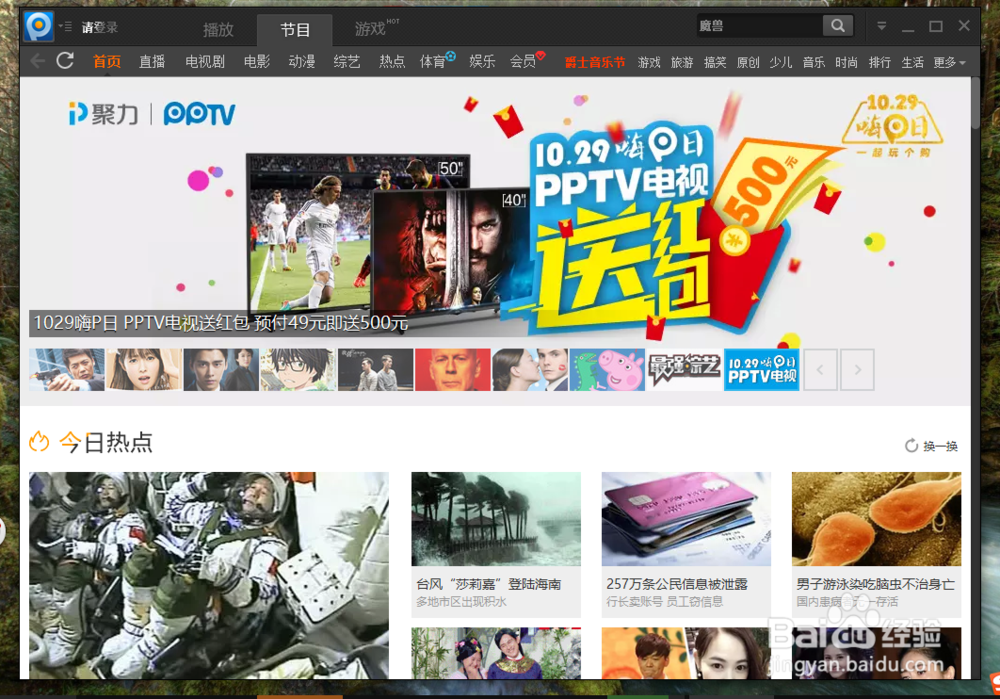Open the 热点 navigation item
Viewport: 1000px width, 699px height.
(392, 62)
